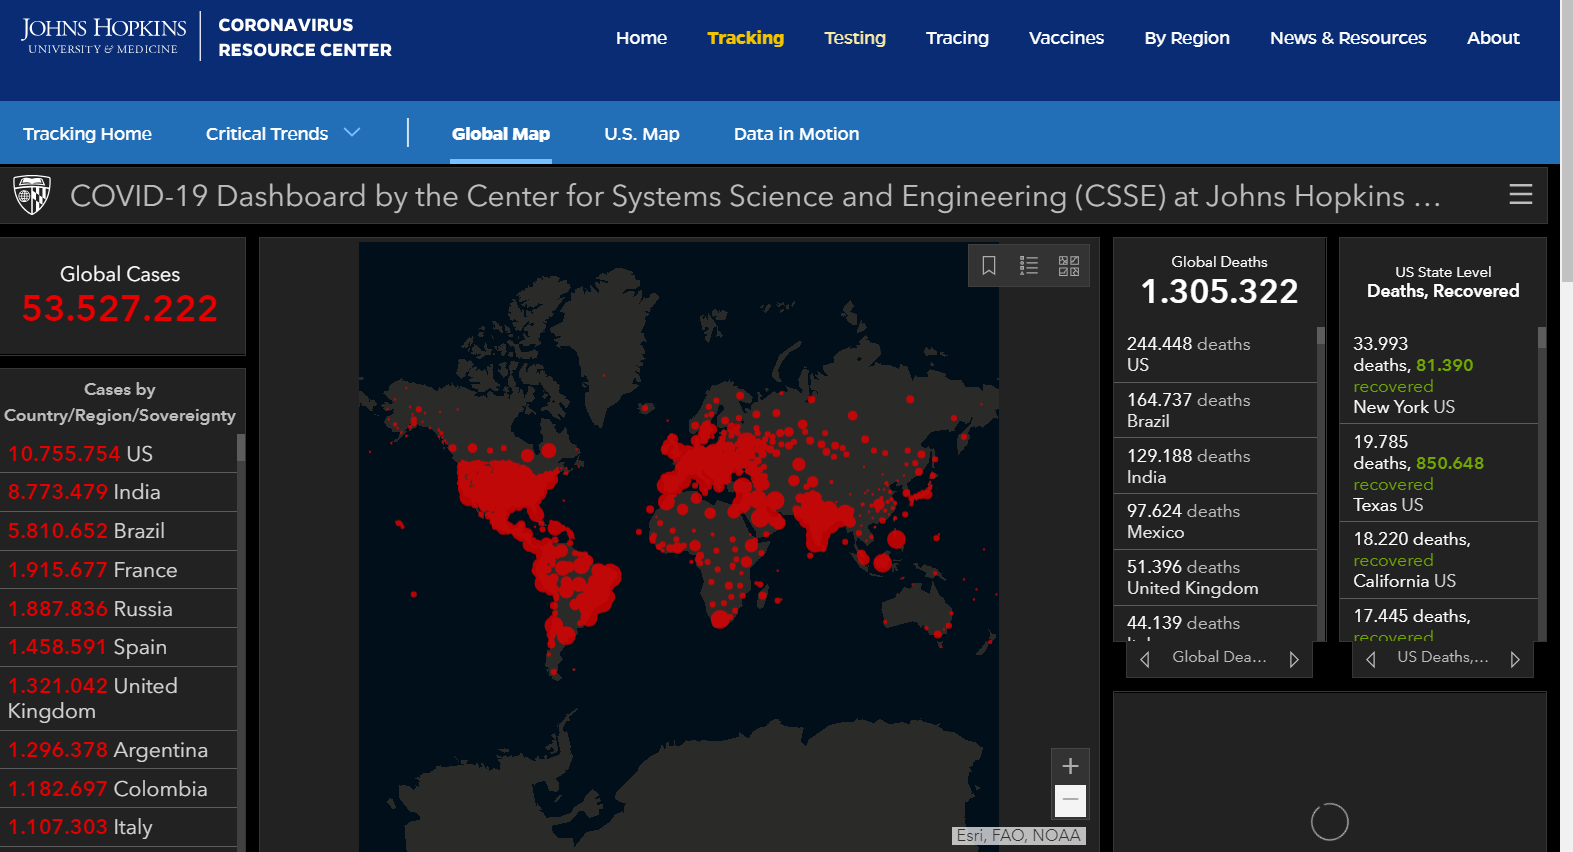Select Spain in the cases list
1573x852 pixels.
[x=118, y=647]
